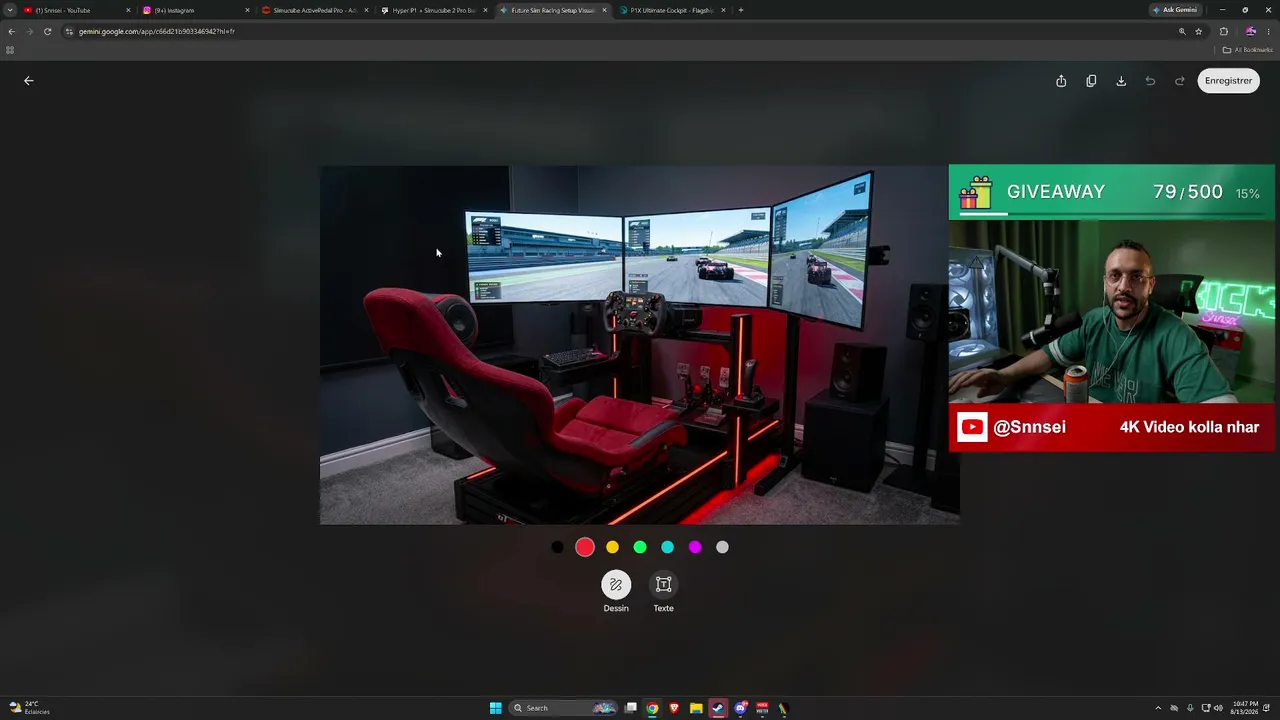This screenshot has height=720, width=1280.
Task: Open Steam from the taskbar
Action: [718, 708]
